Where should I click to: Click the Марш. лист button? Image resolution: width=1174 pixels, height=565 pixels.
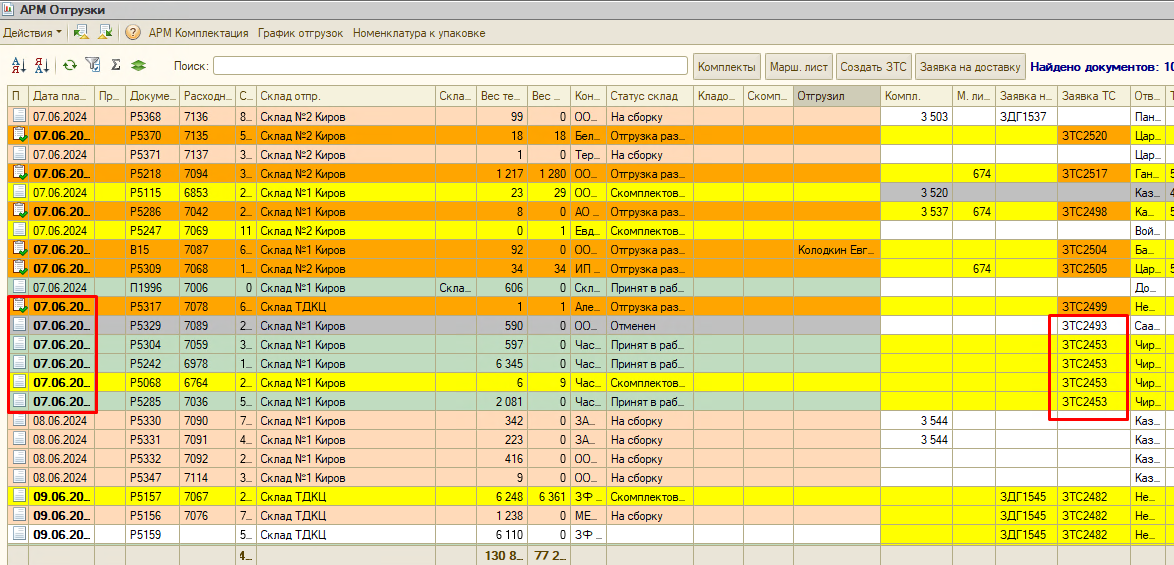tap(798, 67)
